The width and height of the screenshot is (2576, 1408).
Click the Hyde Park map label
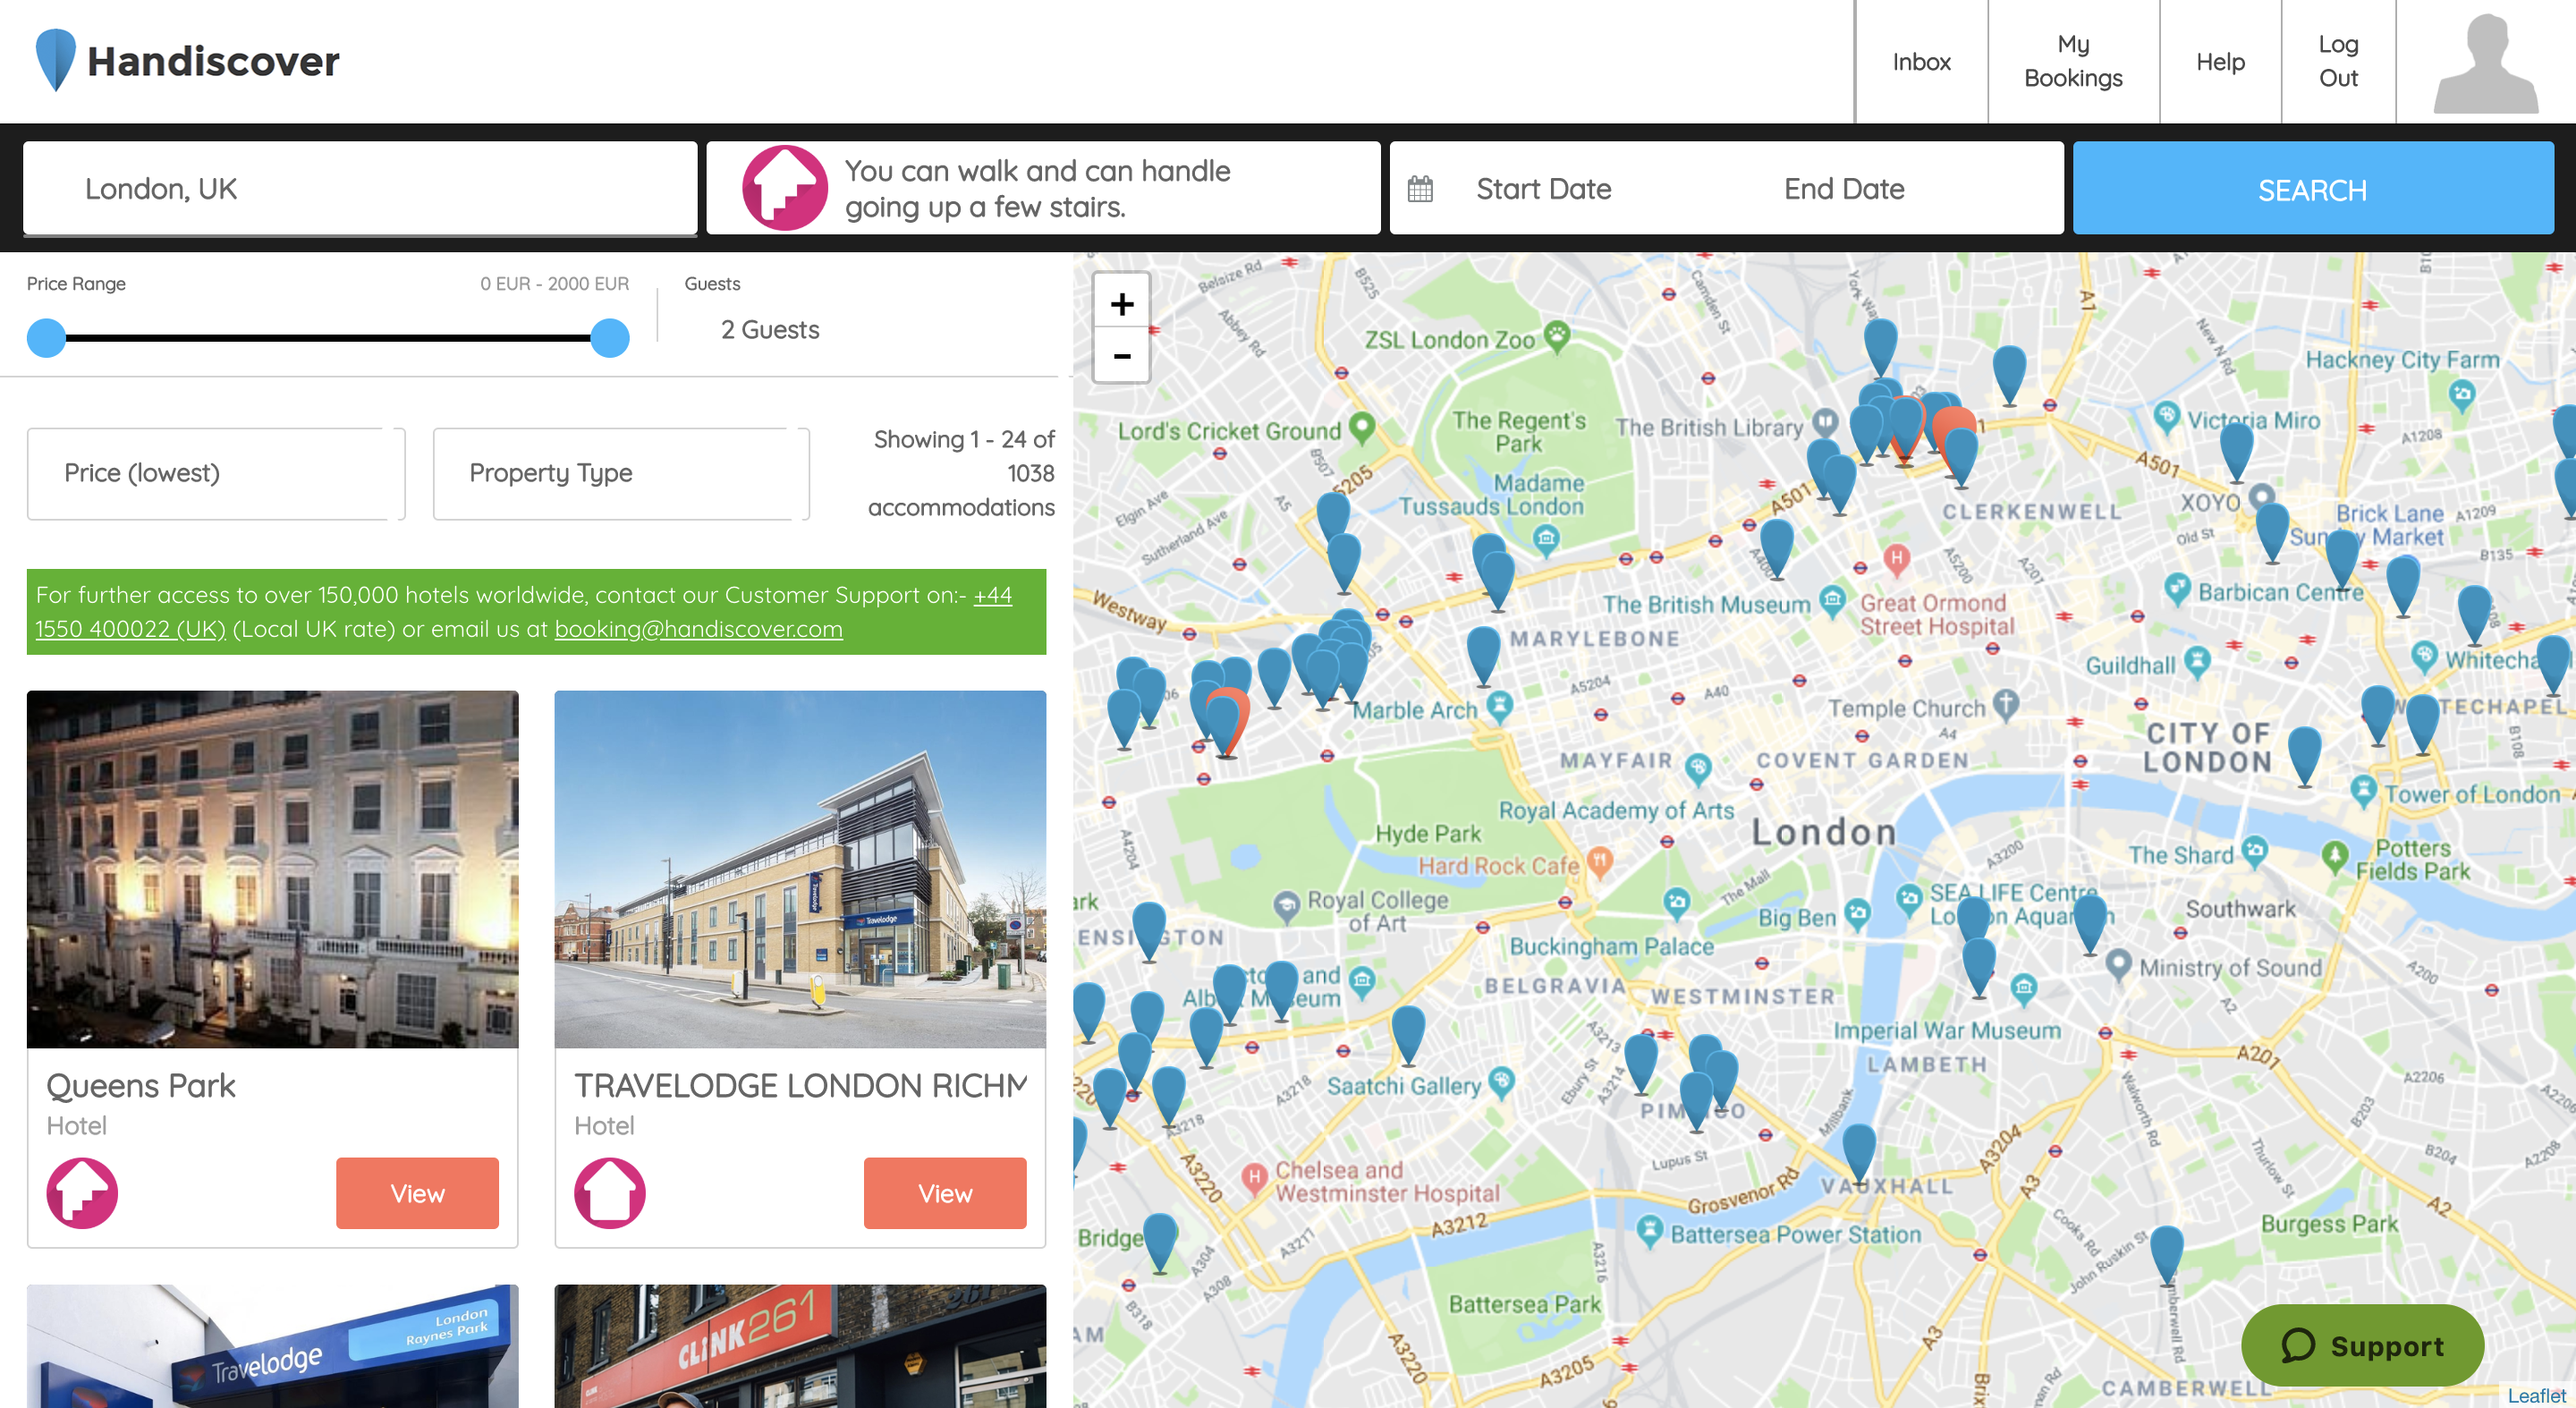point(1428,833)
